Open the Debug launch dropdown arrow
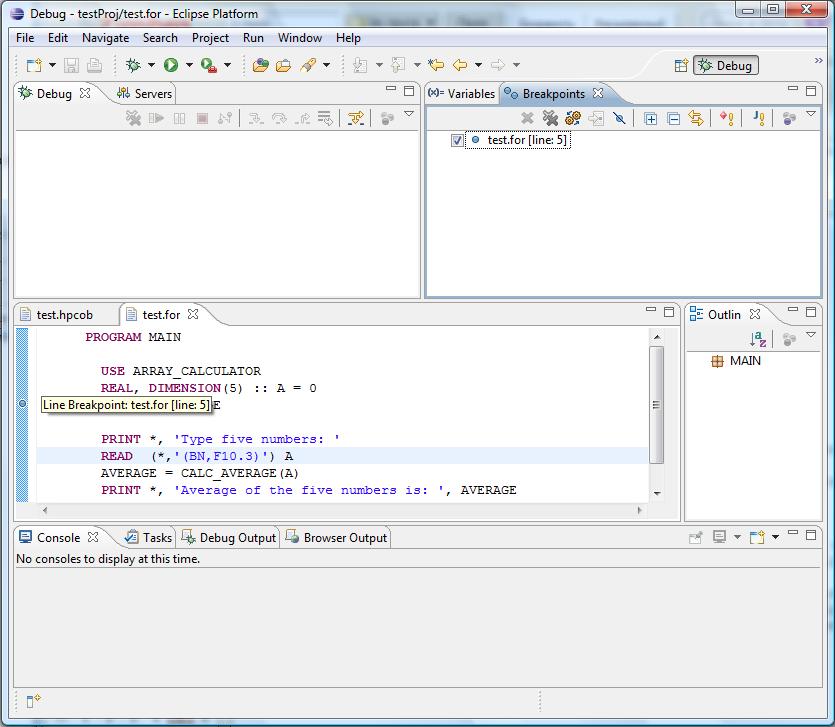This screenshot has width=835, height=727. point(151,65)
